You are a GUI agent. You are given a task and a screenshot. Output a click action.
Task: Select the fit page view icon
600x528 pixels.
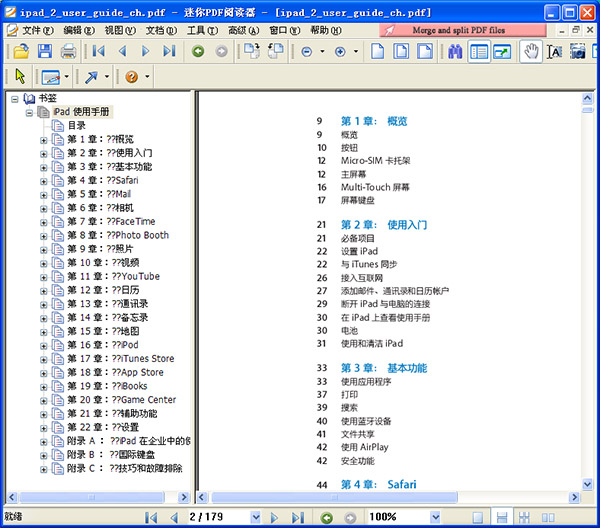[x=401, y=51]
